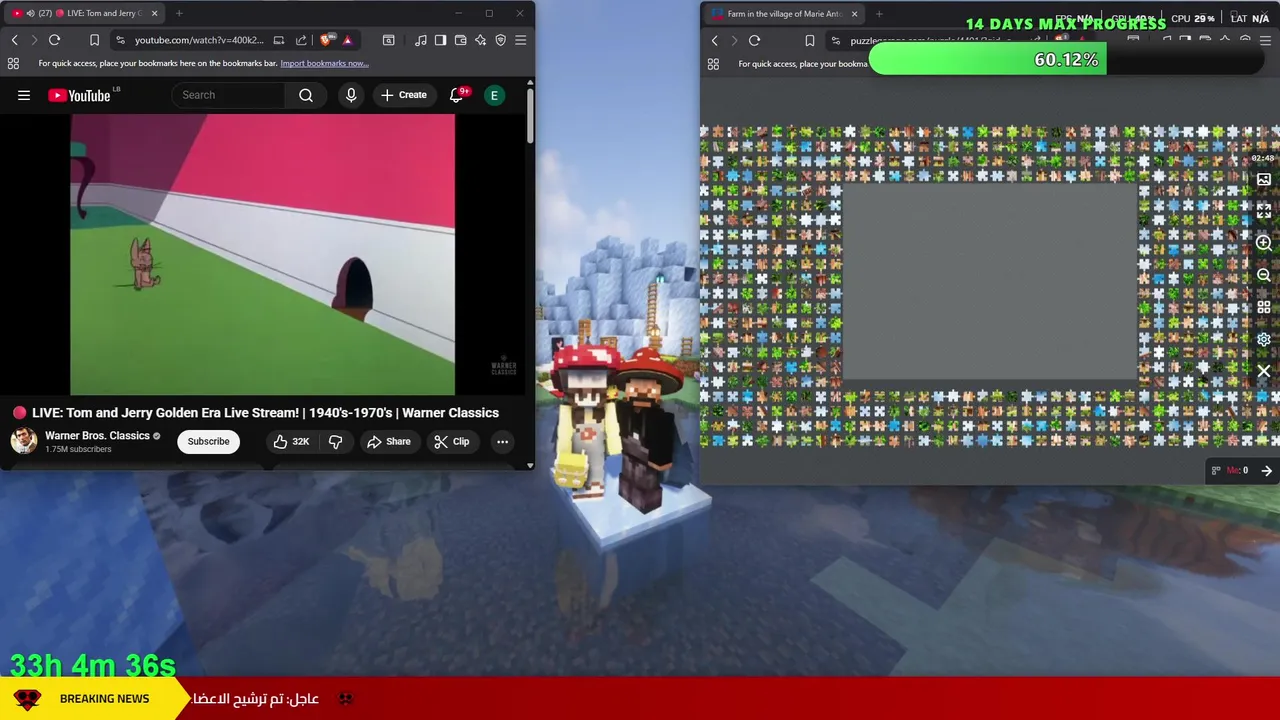
Task: Reload the YouTube page
Action: click(x=54, y=40)
